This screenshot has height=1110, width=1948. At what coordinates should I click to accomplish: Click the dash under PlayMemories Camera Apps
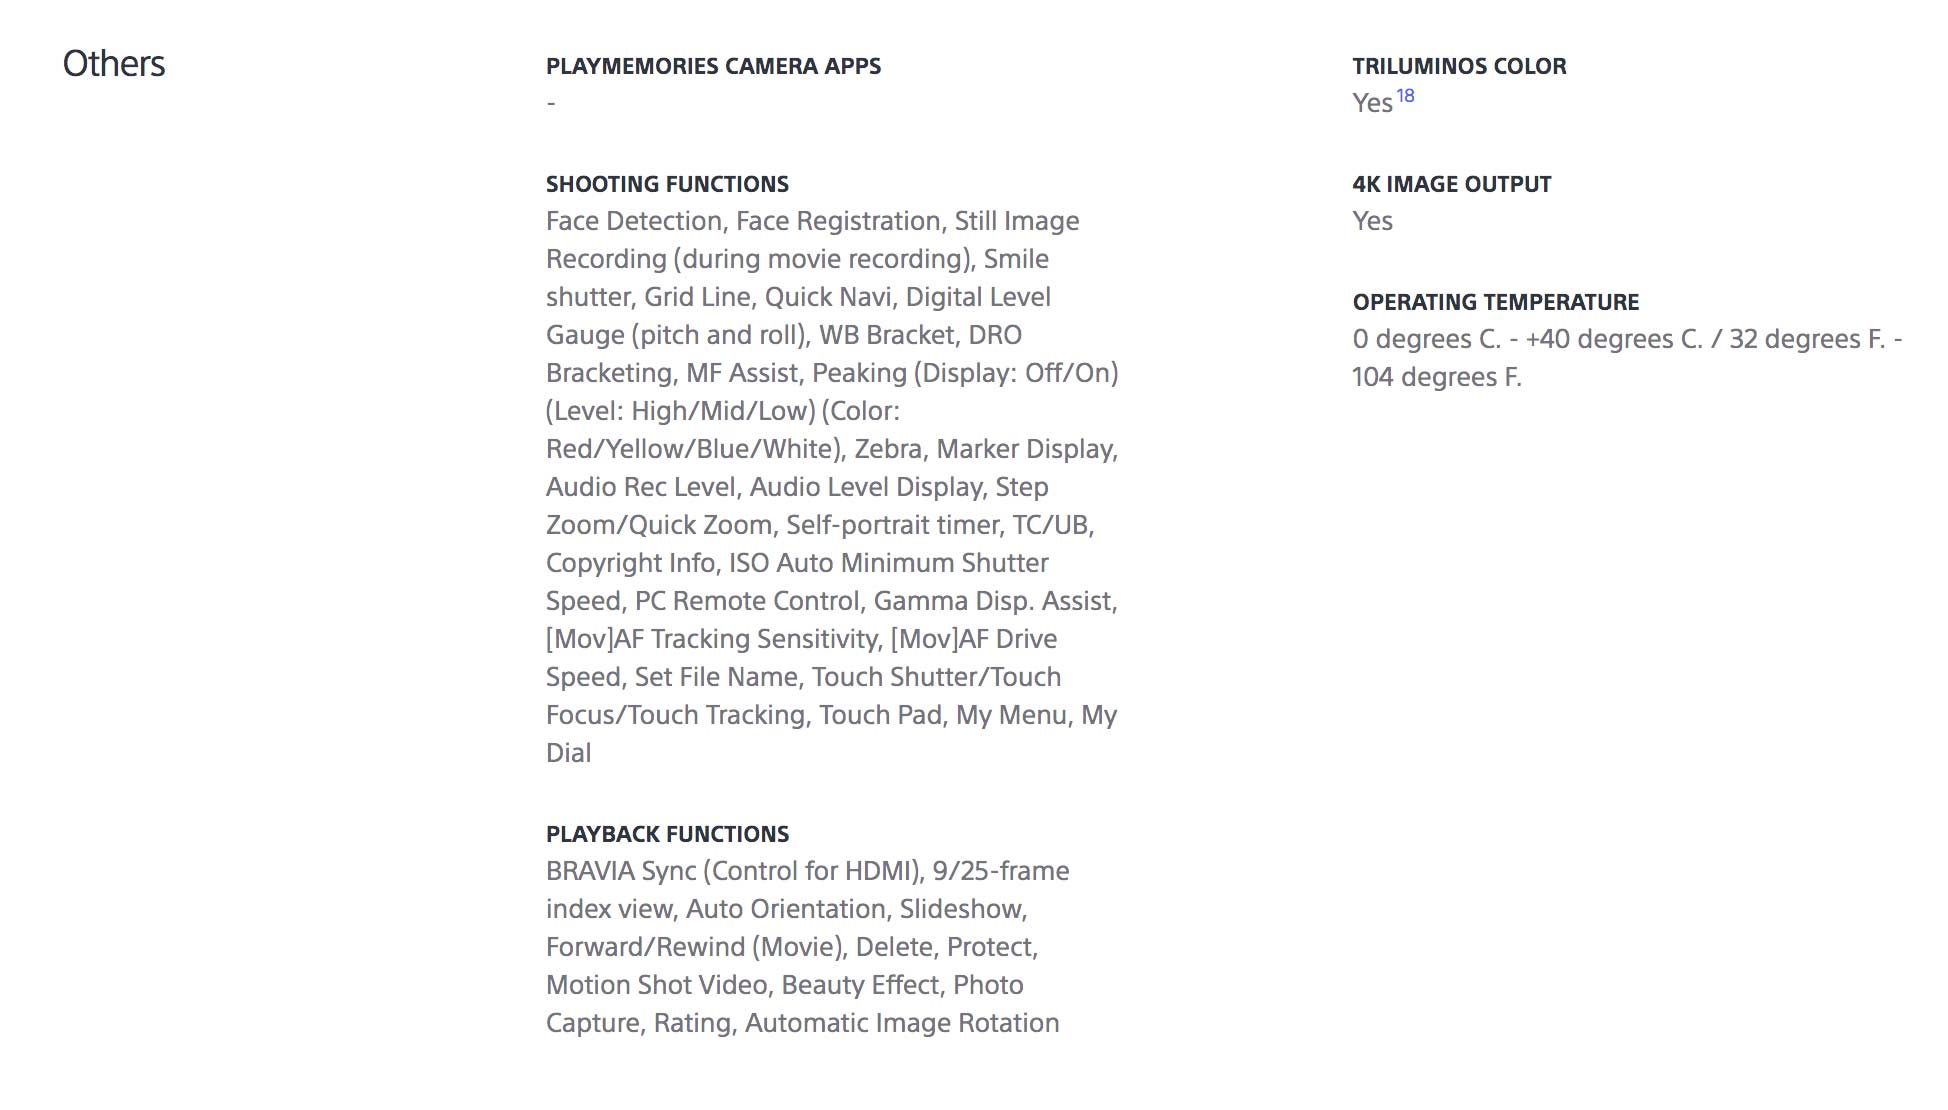[551, 103]
